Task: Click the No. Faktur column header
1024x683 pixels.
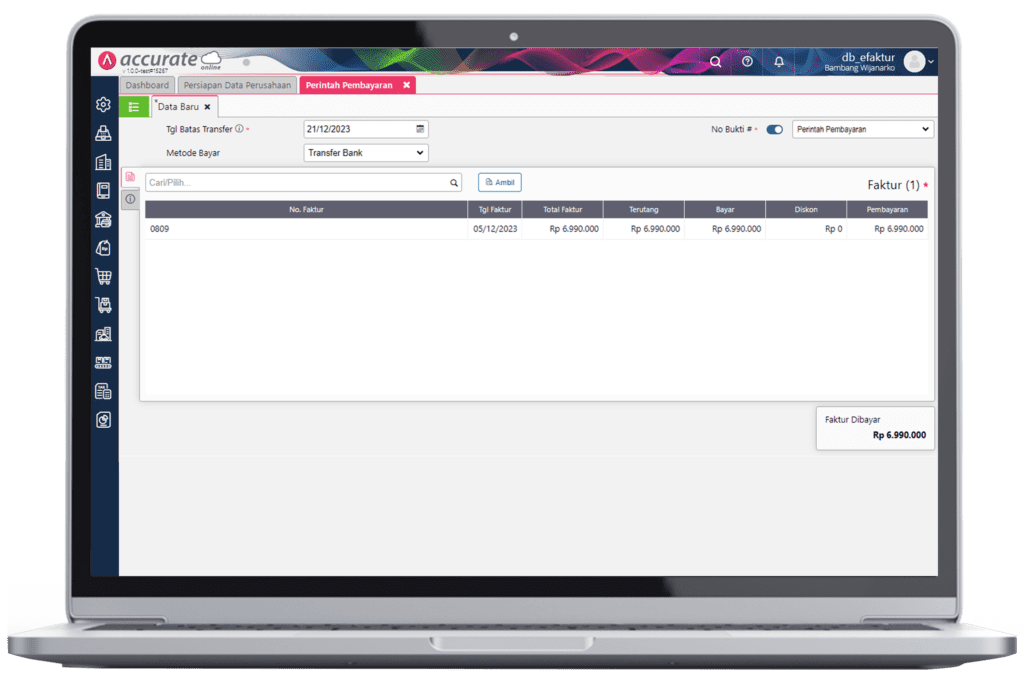Action: [x=306, y=210]
